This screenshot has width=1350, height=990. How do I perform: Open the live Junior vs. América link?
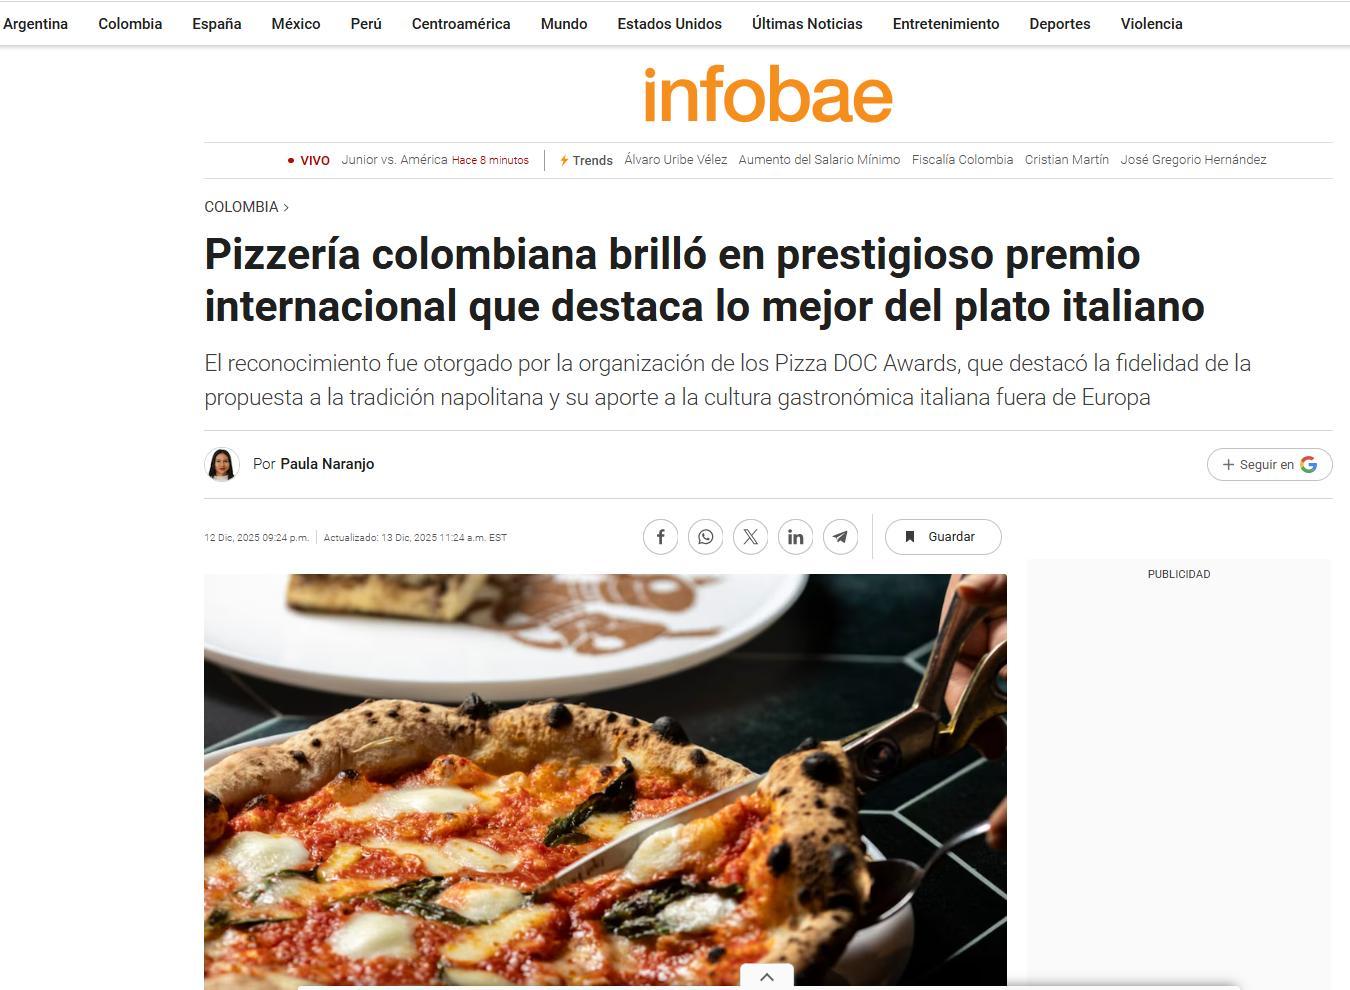point(394,160)
